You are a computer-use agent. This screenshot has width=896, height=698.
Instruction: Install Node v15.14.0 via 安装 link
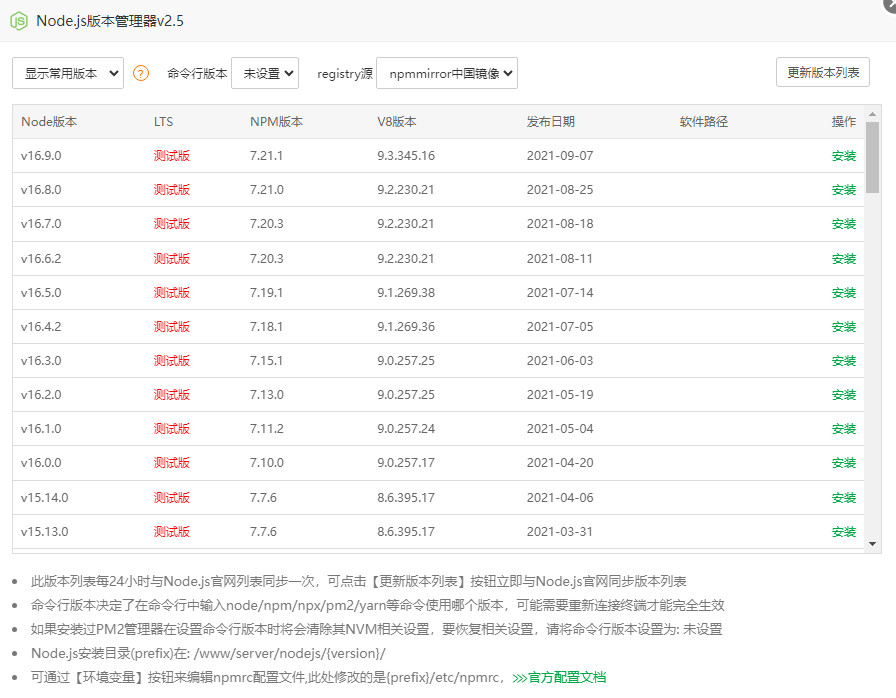coord(843,498)
